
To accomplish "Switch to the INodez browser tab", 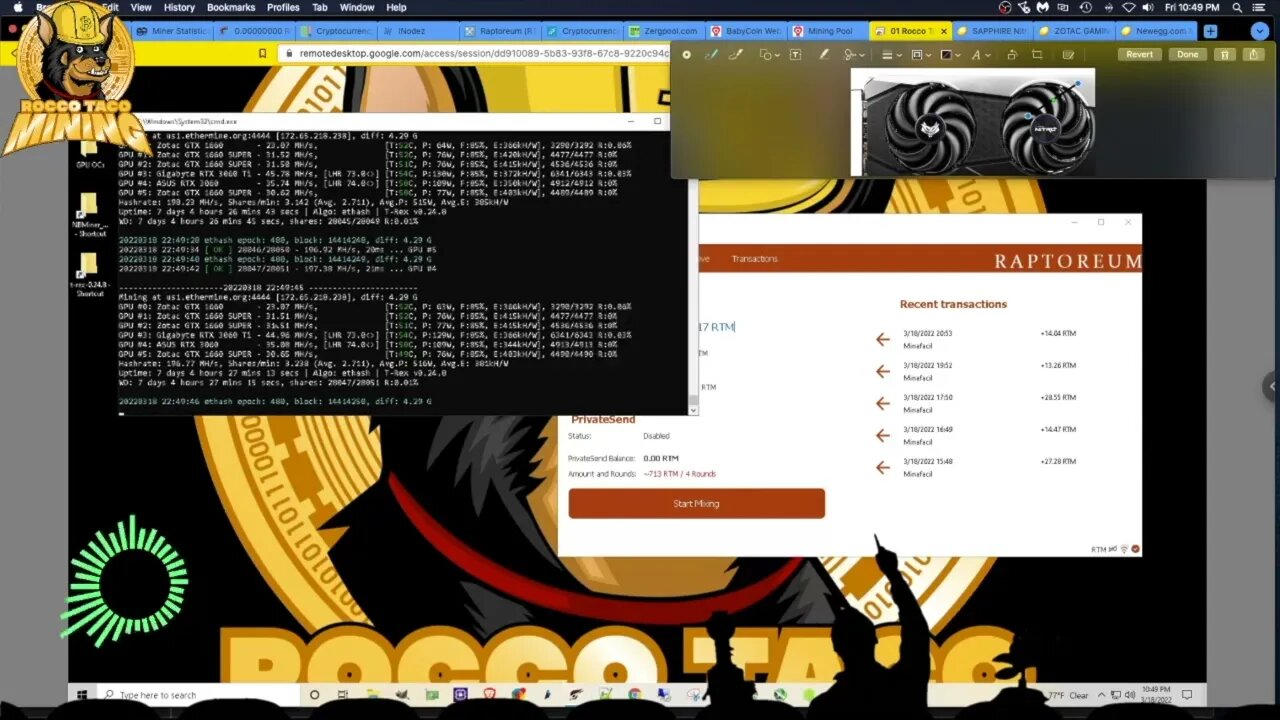I will 418,31.
